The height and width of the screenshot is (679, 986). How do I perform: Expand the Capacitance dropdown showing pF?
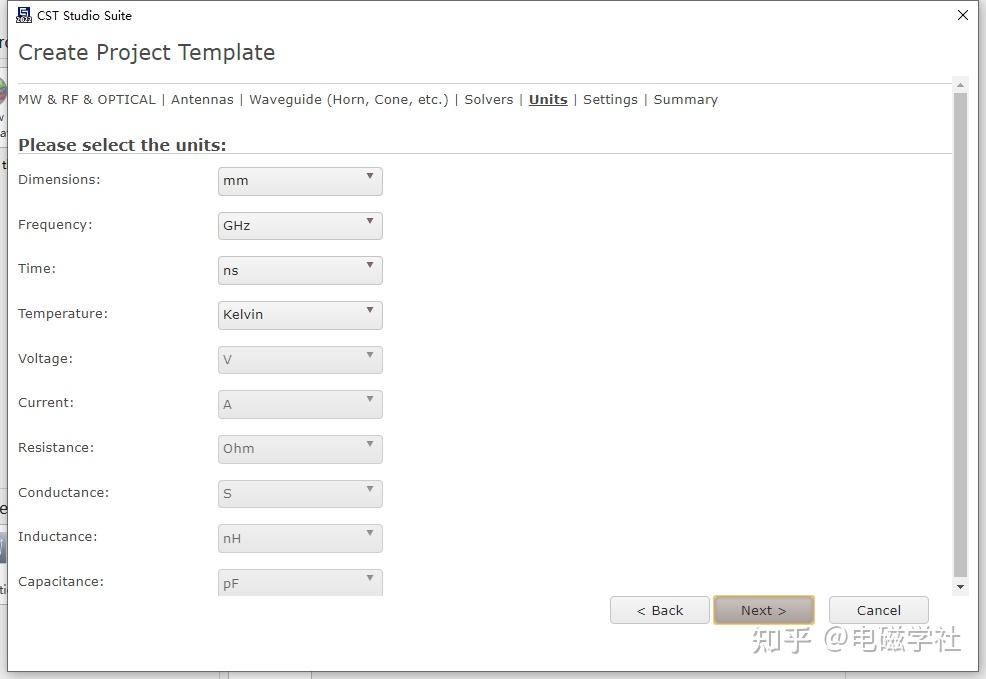click(299, 582)
